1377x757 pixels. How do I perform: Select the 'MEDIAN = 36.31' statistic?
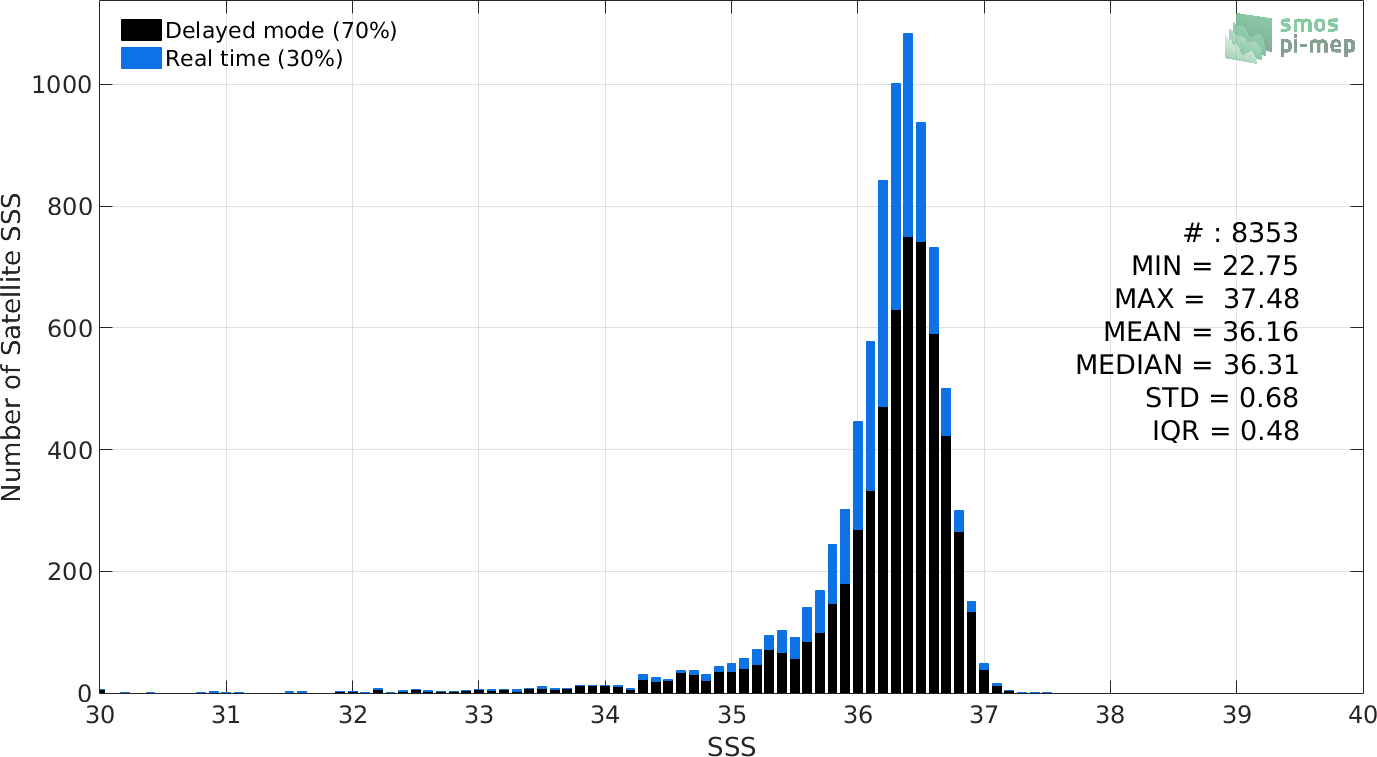tap(1187, 365)
